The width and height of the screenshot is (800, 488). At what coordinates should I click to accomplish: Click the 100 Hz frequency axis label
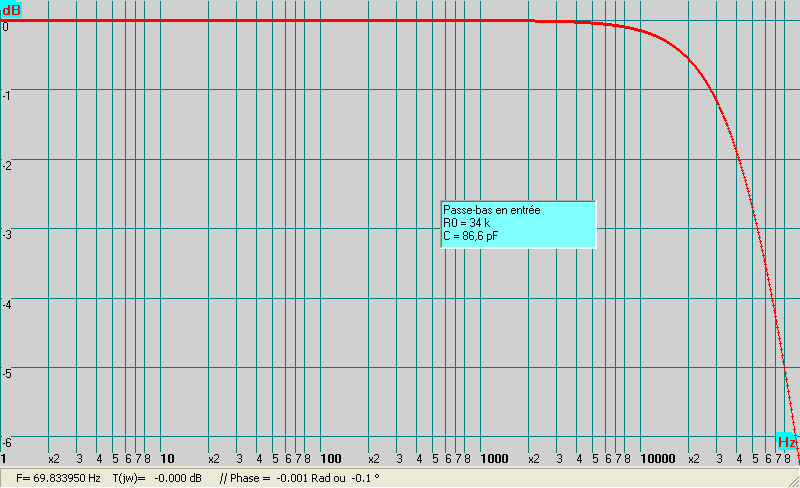[x=331, y=459]
